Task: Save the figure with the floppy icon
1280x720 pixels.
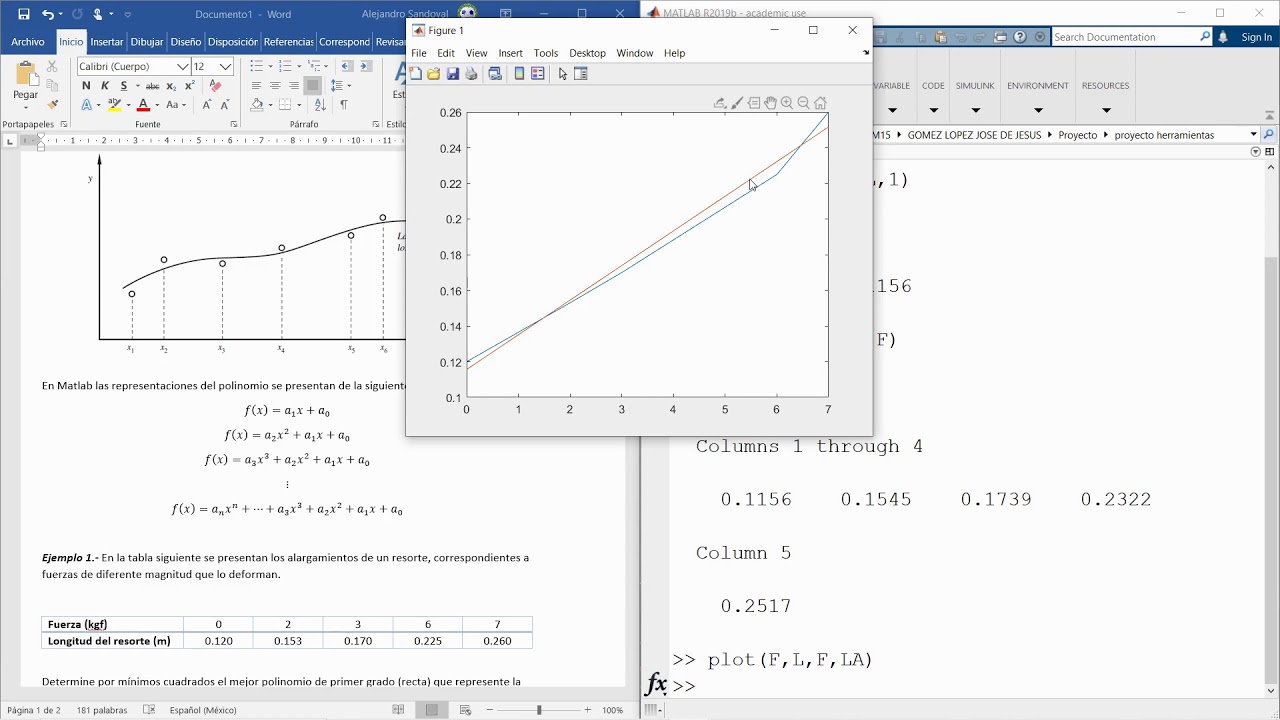Action: coord(452,74)
